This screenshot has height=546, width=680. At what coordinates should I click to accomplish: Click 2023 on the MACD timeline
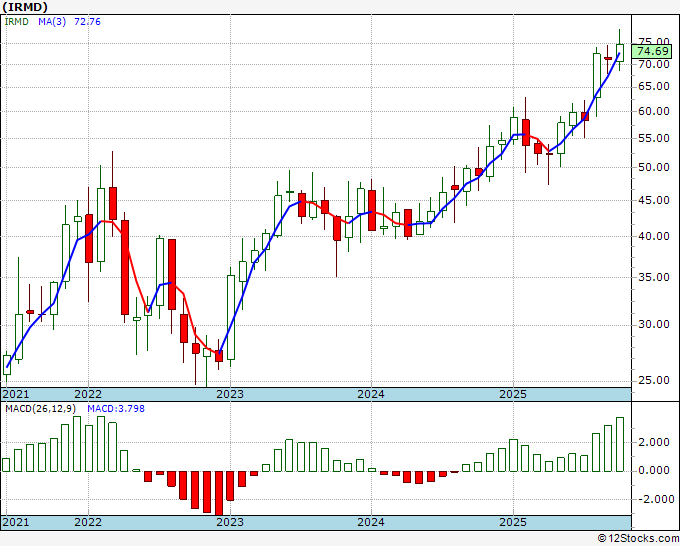coord(230,522)
